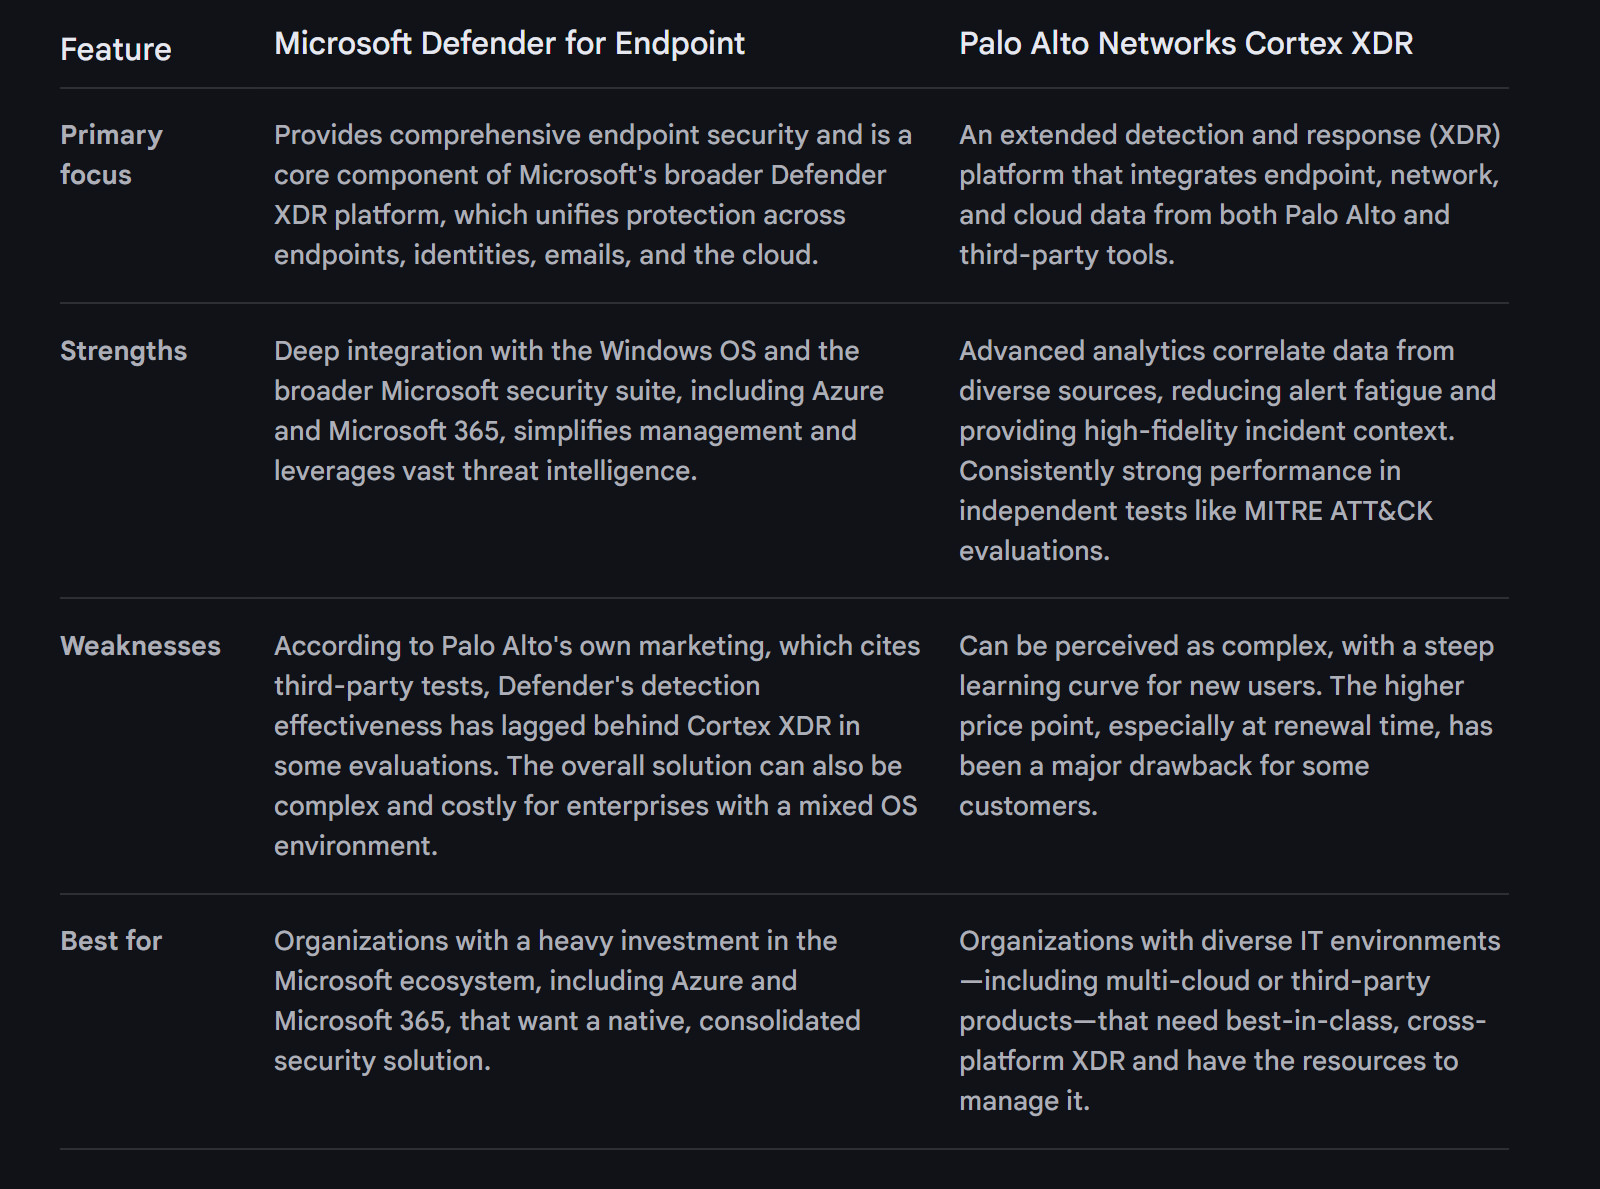Click Cortex XDR's Weaknesses paragraph about complexity
Viewport: 1600px width, 1189px height.
click(1226, 725)
